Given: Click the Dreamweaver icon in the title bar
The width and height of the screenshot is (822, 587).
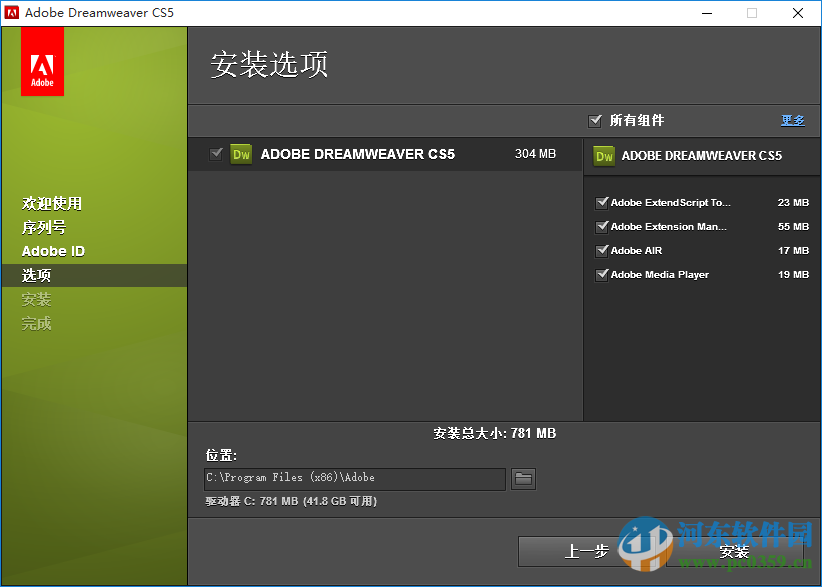Looking at the screenshot, I should pos(13,12).
